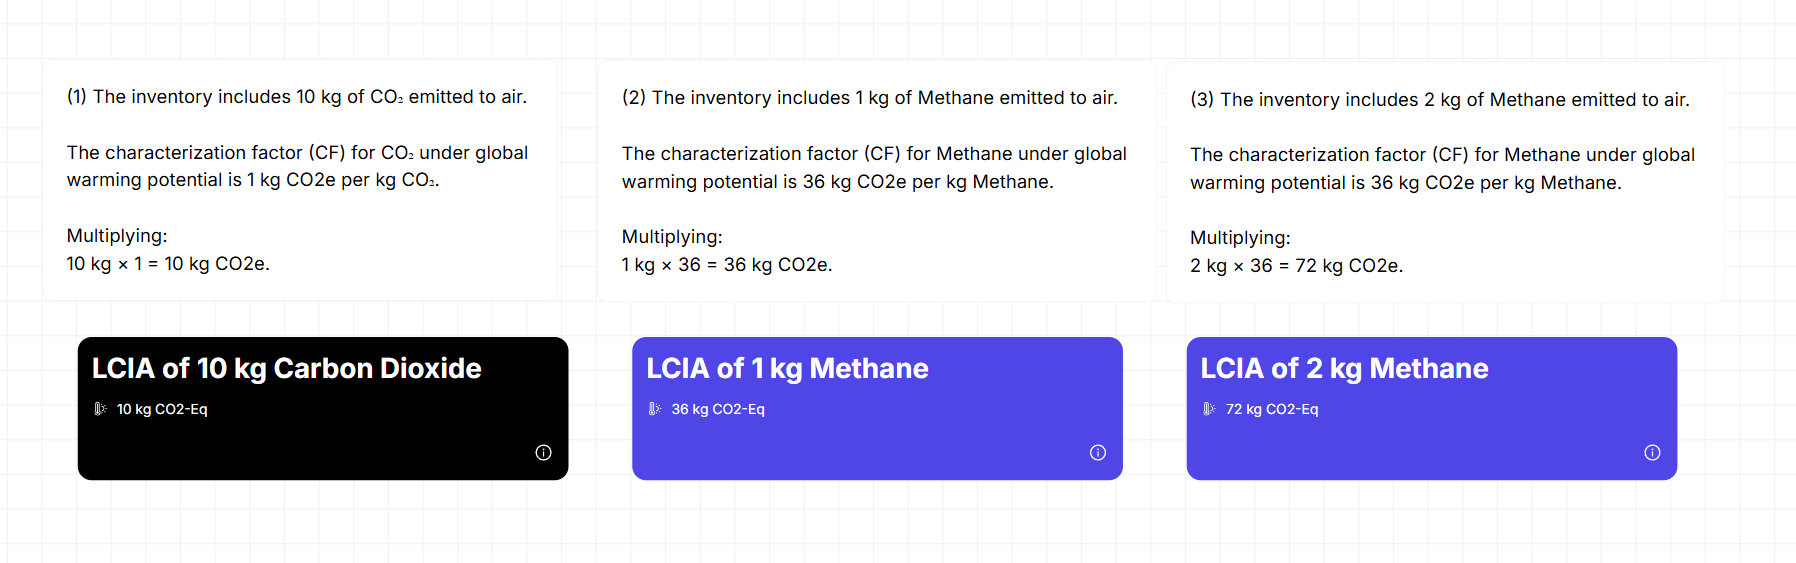Viewport: 1796px width, 563px height.
Task: Click info icon on 2 kg Methane card
Action: tap(1652, 453)
